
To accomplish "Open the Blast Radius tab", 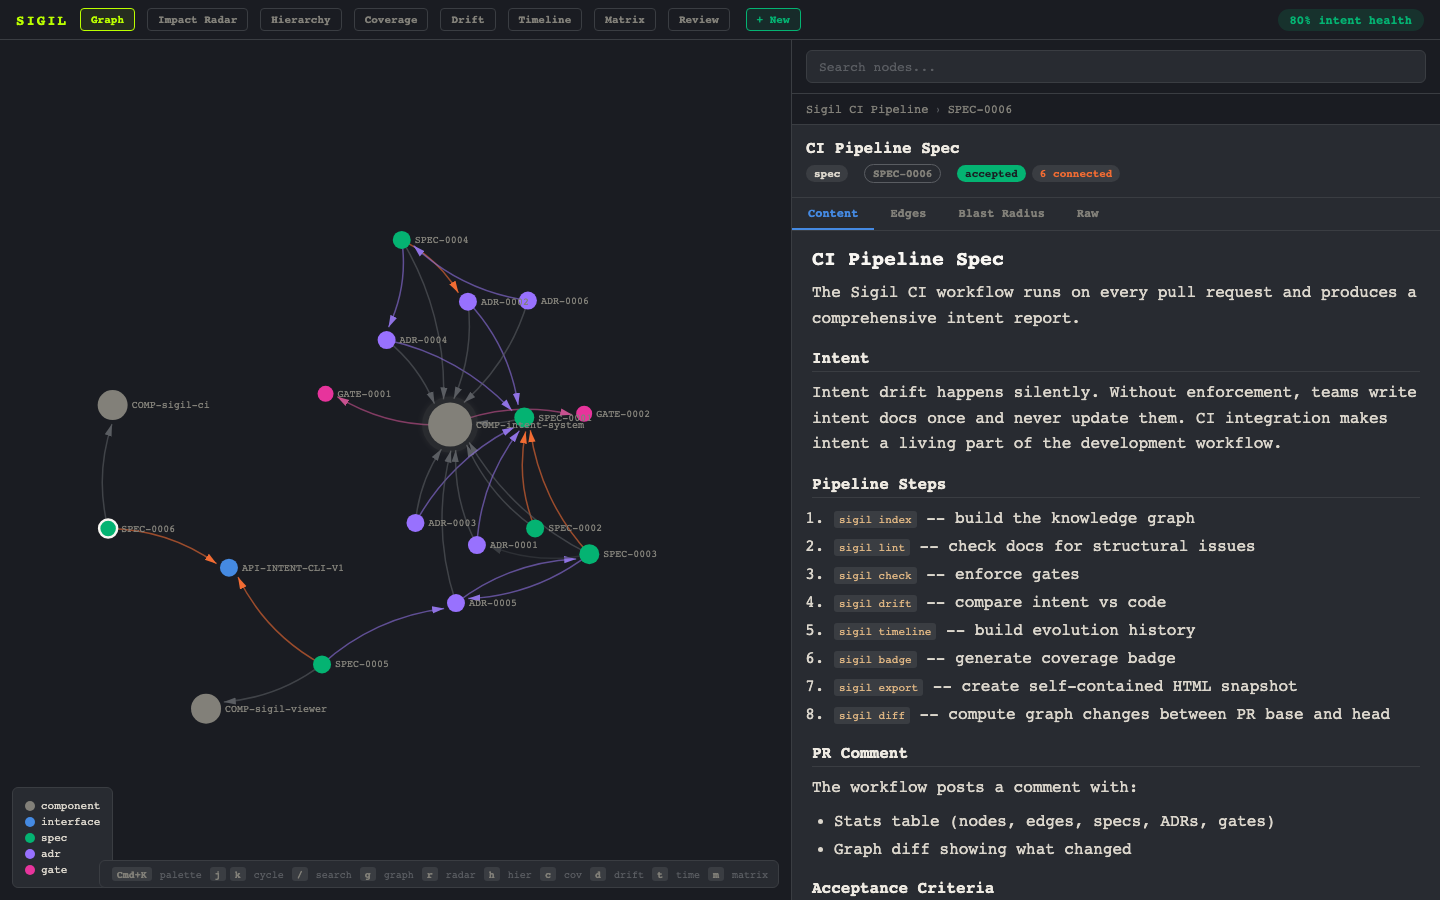I will pos(1001,213).
